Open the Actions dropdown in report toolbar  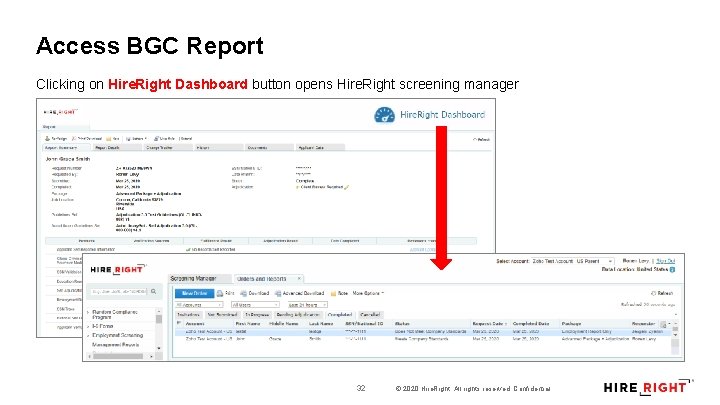[x=136, y=138]
